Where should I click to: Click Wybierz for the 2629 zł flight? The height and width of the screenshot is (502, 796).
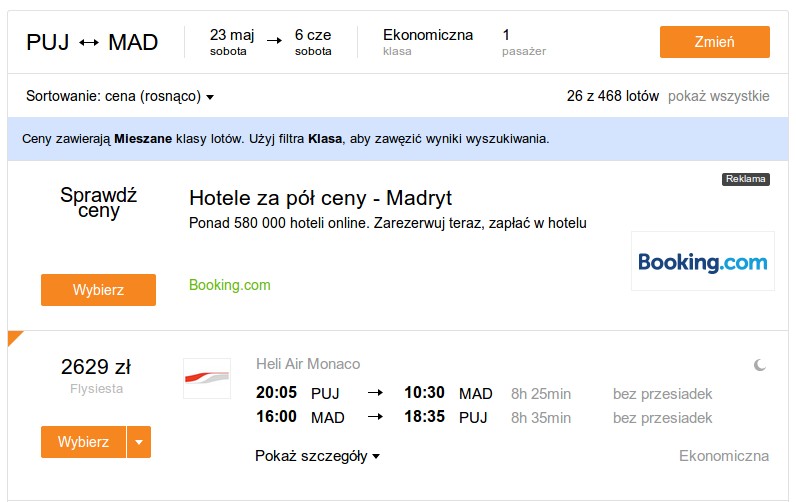click(x=83, y=442)
